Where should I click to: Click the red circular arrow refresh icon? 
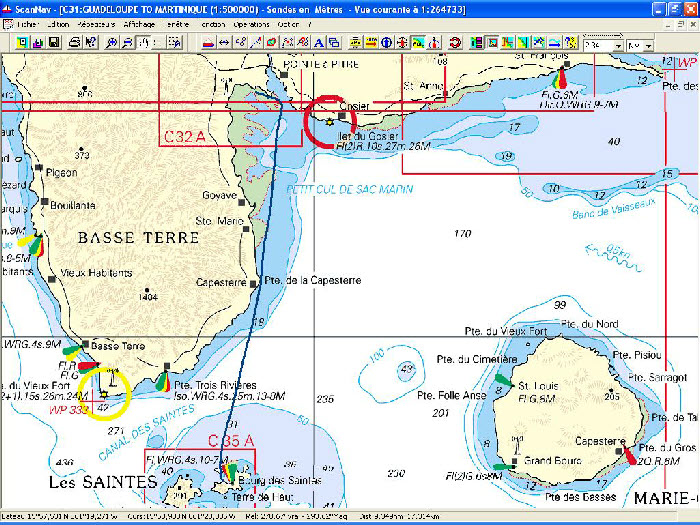(454, 43)
